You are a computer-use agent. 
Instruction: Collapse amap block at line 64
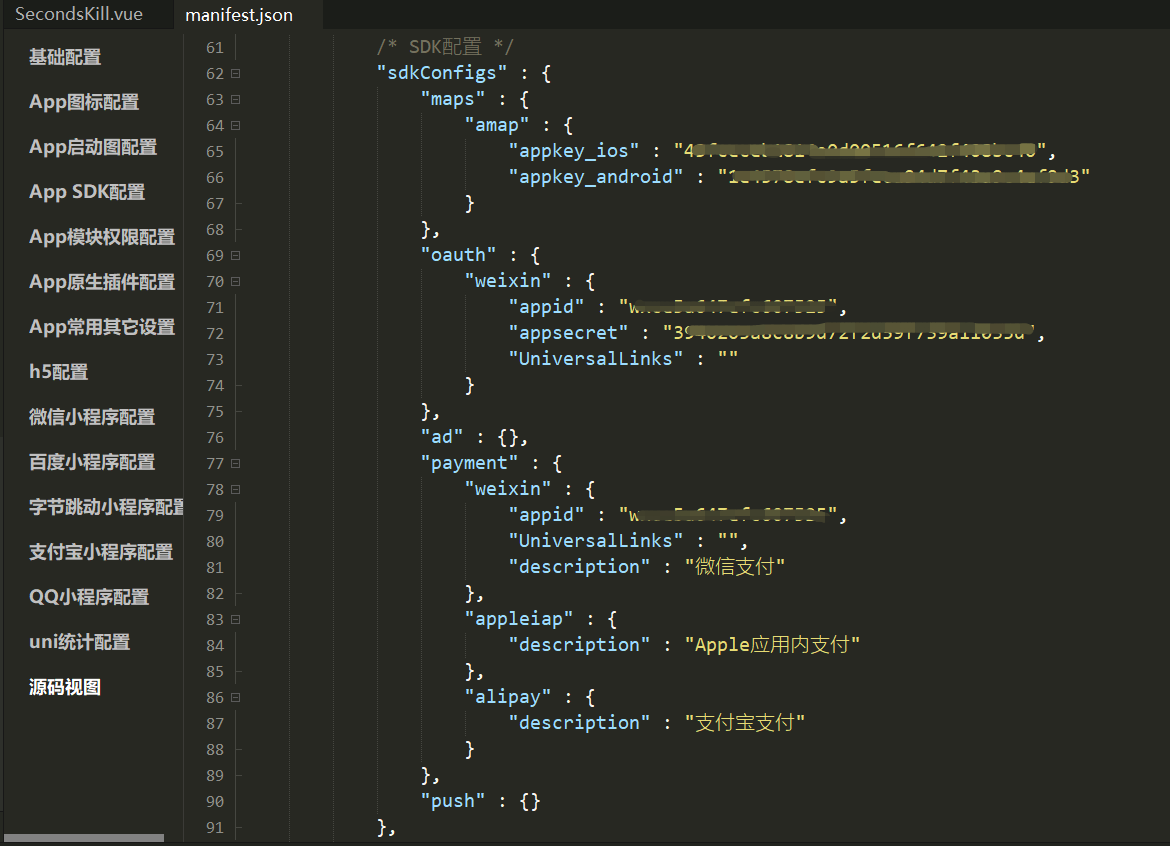pos(236,125)
